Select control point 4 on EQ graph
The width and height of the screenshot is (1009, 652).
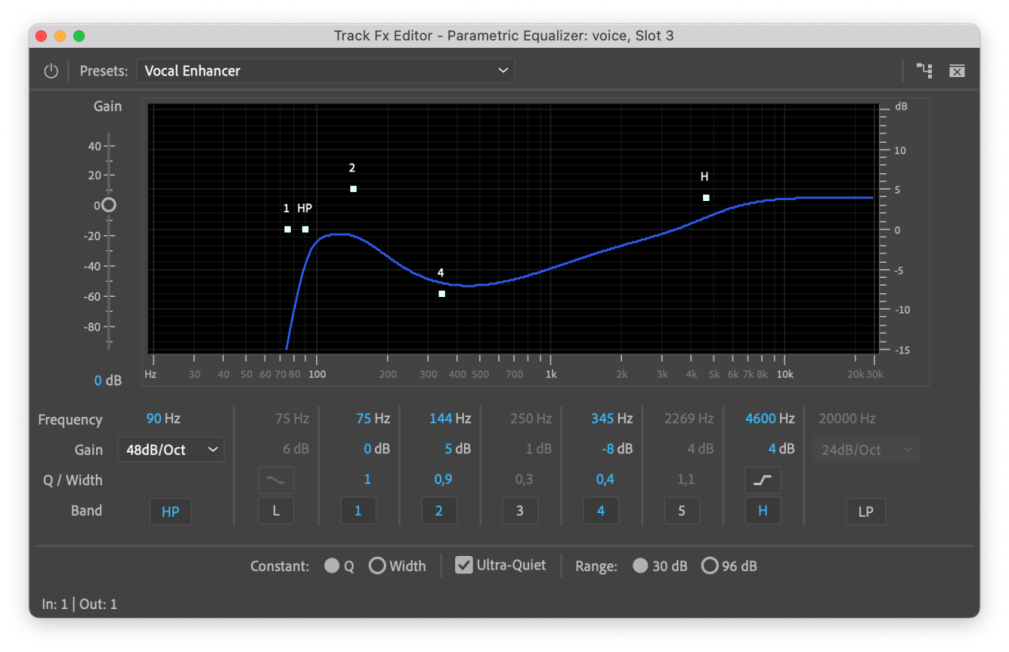click(442, 293)
